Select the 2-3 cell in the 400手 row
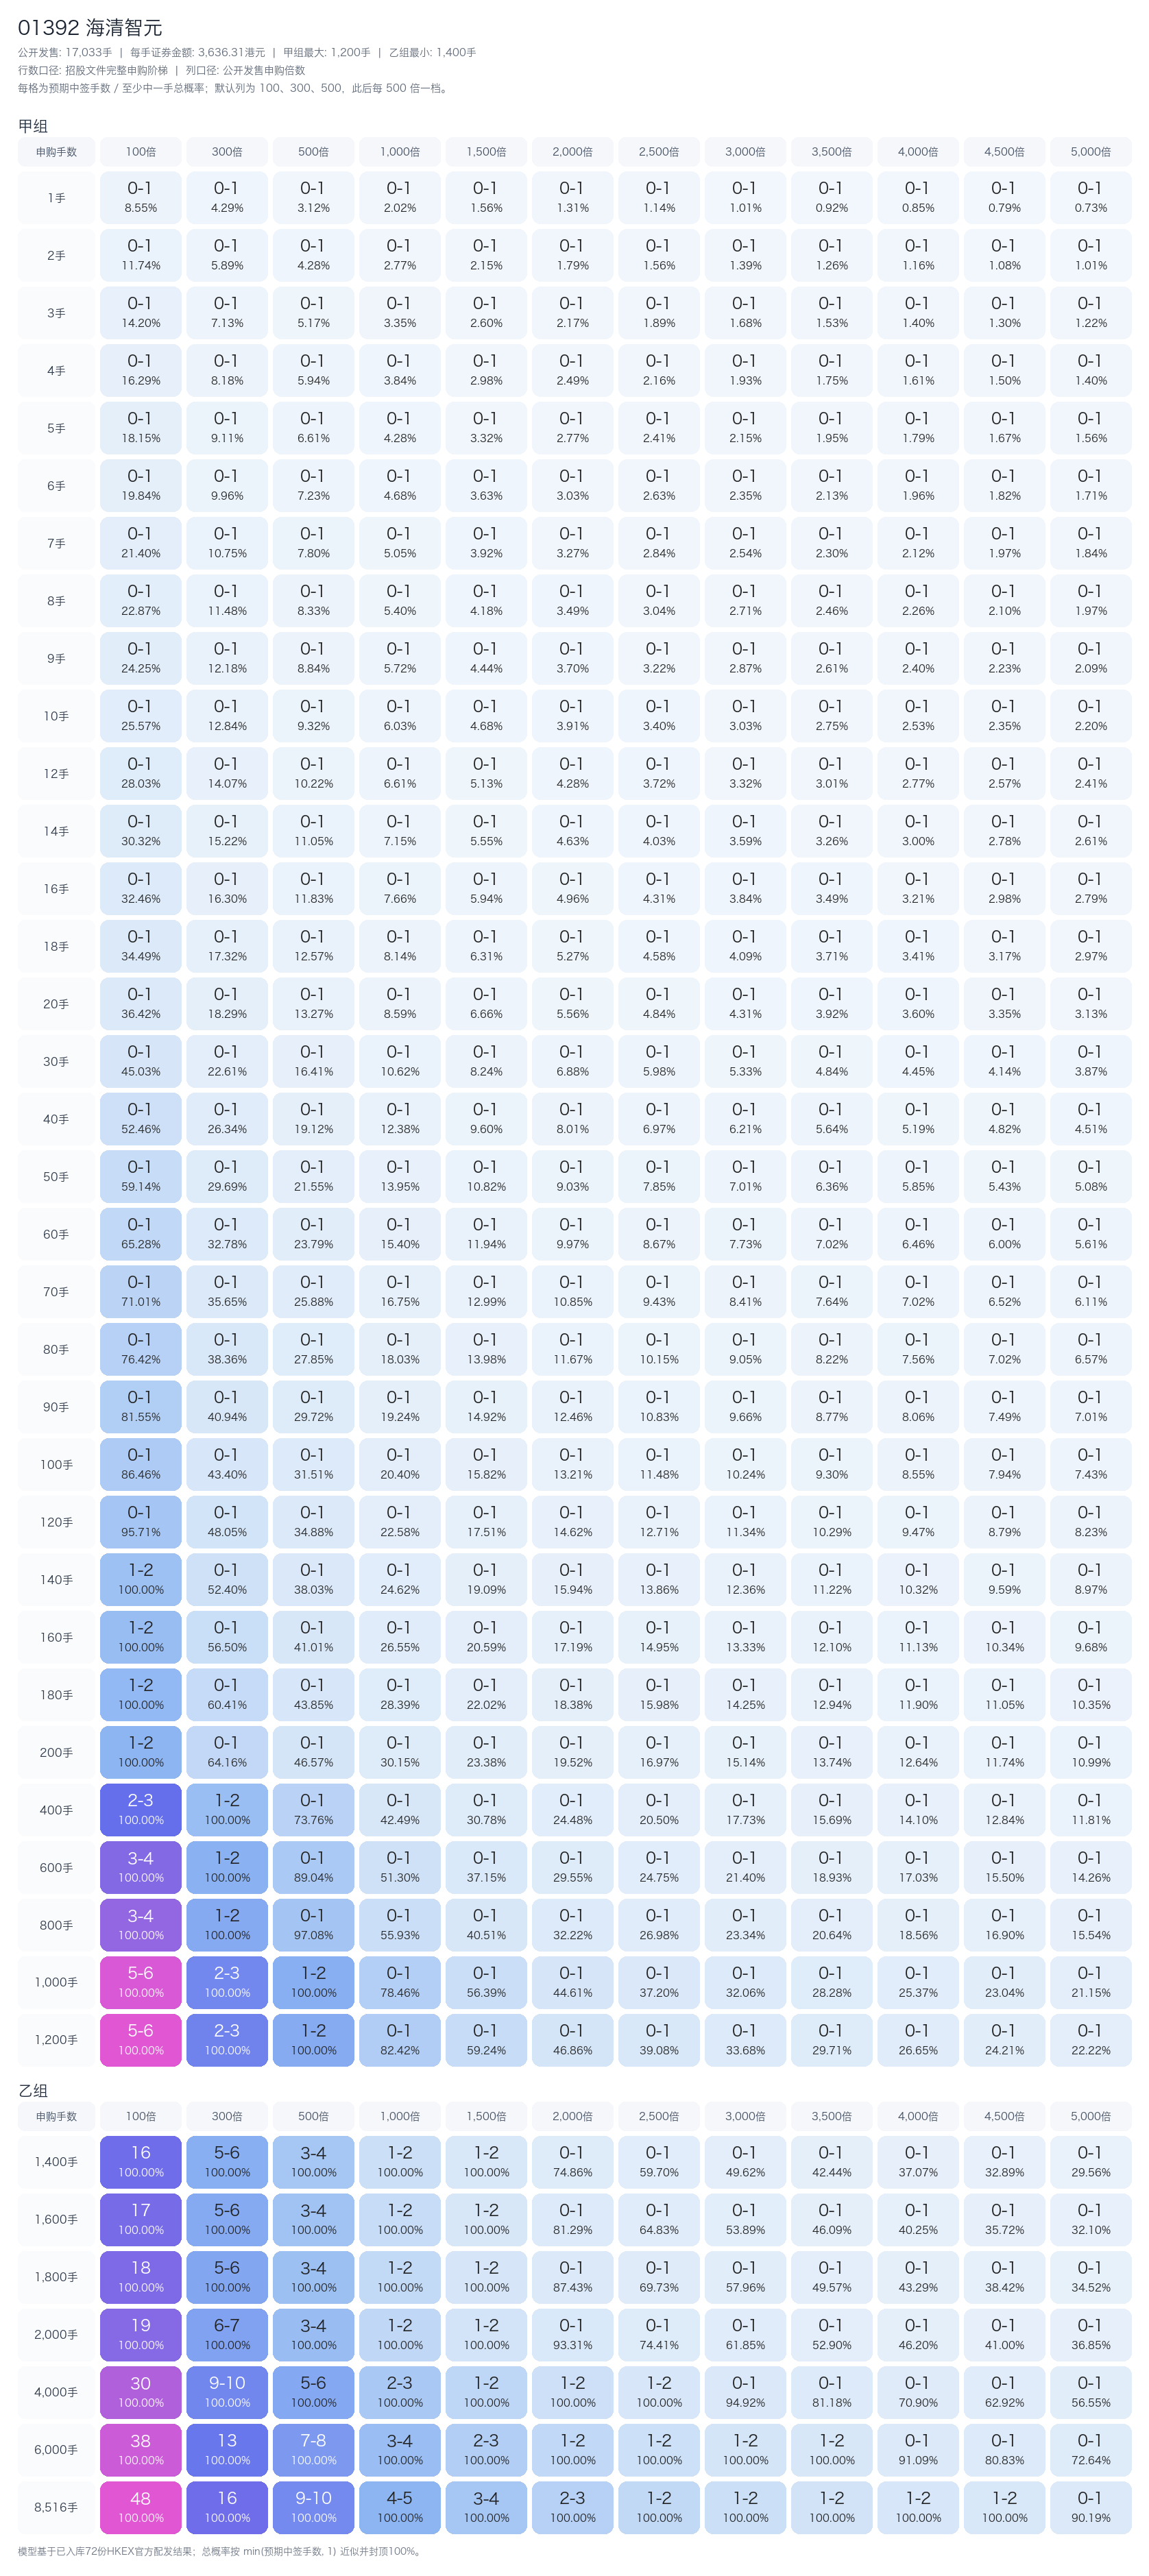The height and width of the screenshot is (2576, 1149). (140, 1809)
